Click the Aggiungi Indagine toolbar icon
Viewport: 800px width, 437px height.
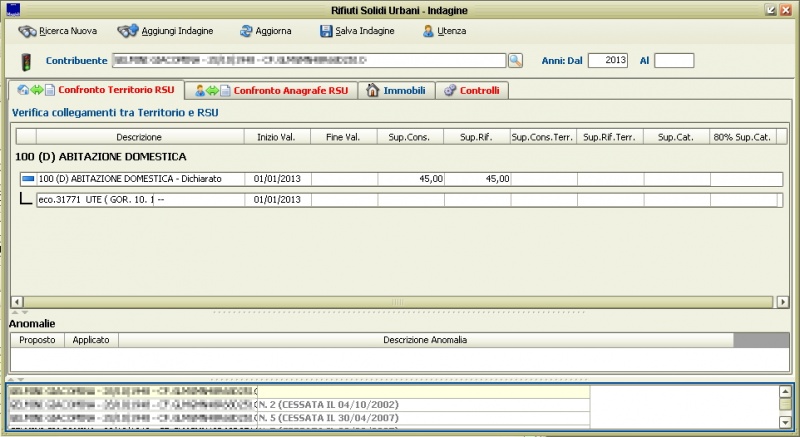click(127, 31)
